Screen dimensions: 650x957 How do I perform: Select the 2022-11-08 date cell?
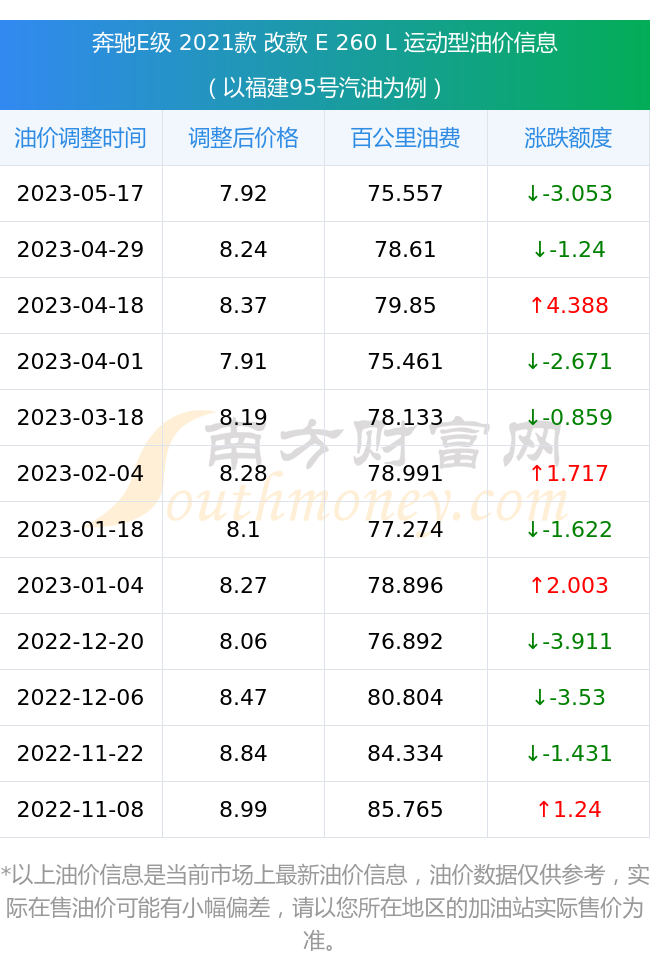[x=81, y=809]
